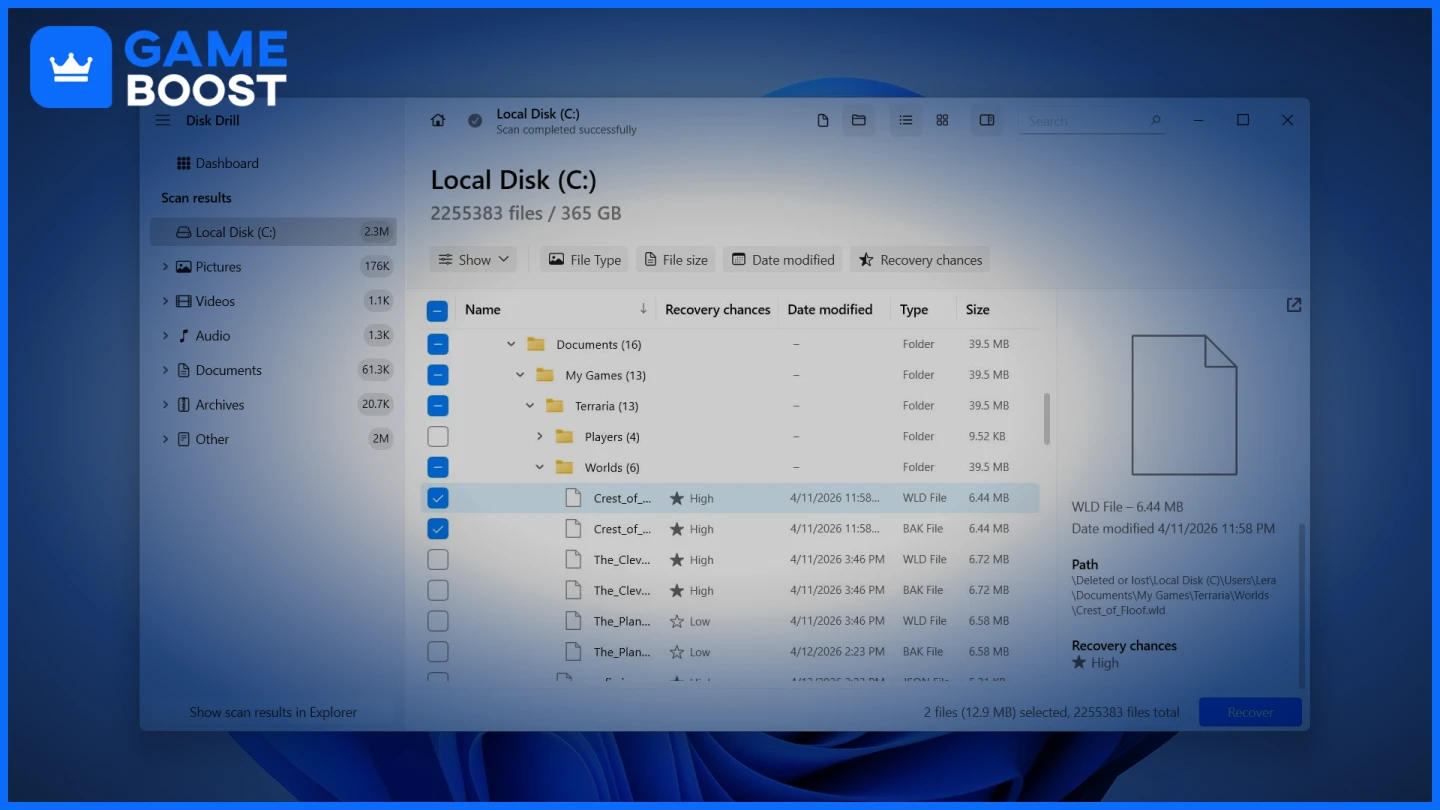Screen dimensions: 1440x810
Task: Expand the Pictures category
Action: pos(165,266)
